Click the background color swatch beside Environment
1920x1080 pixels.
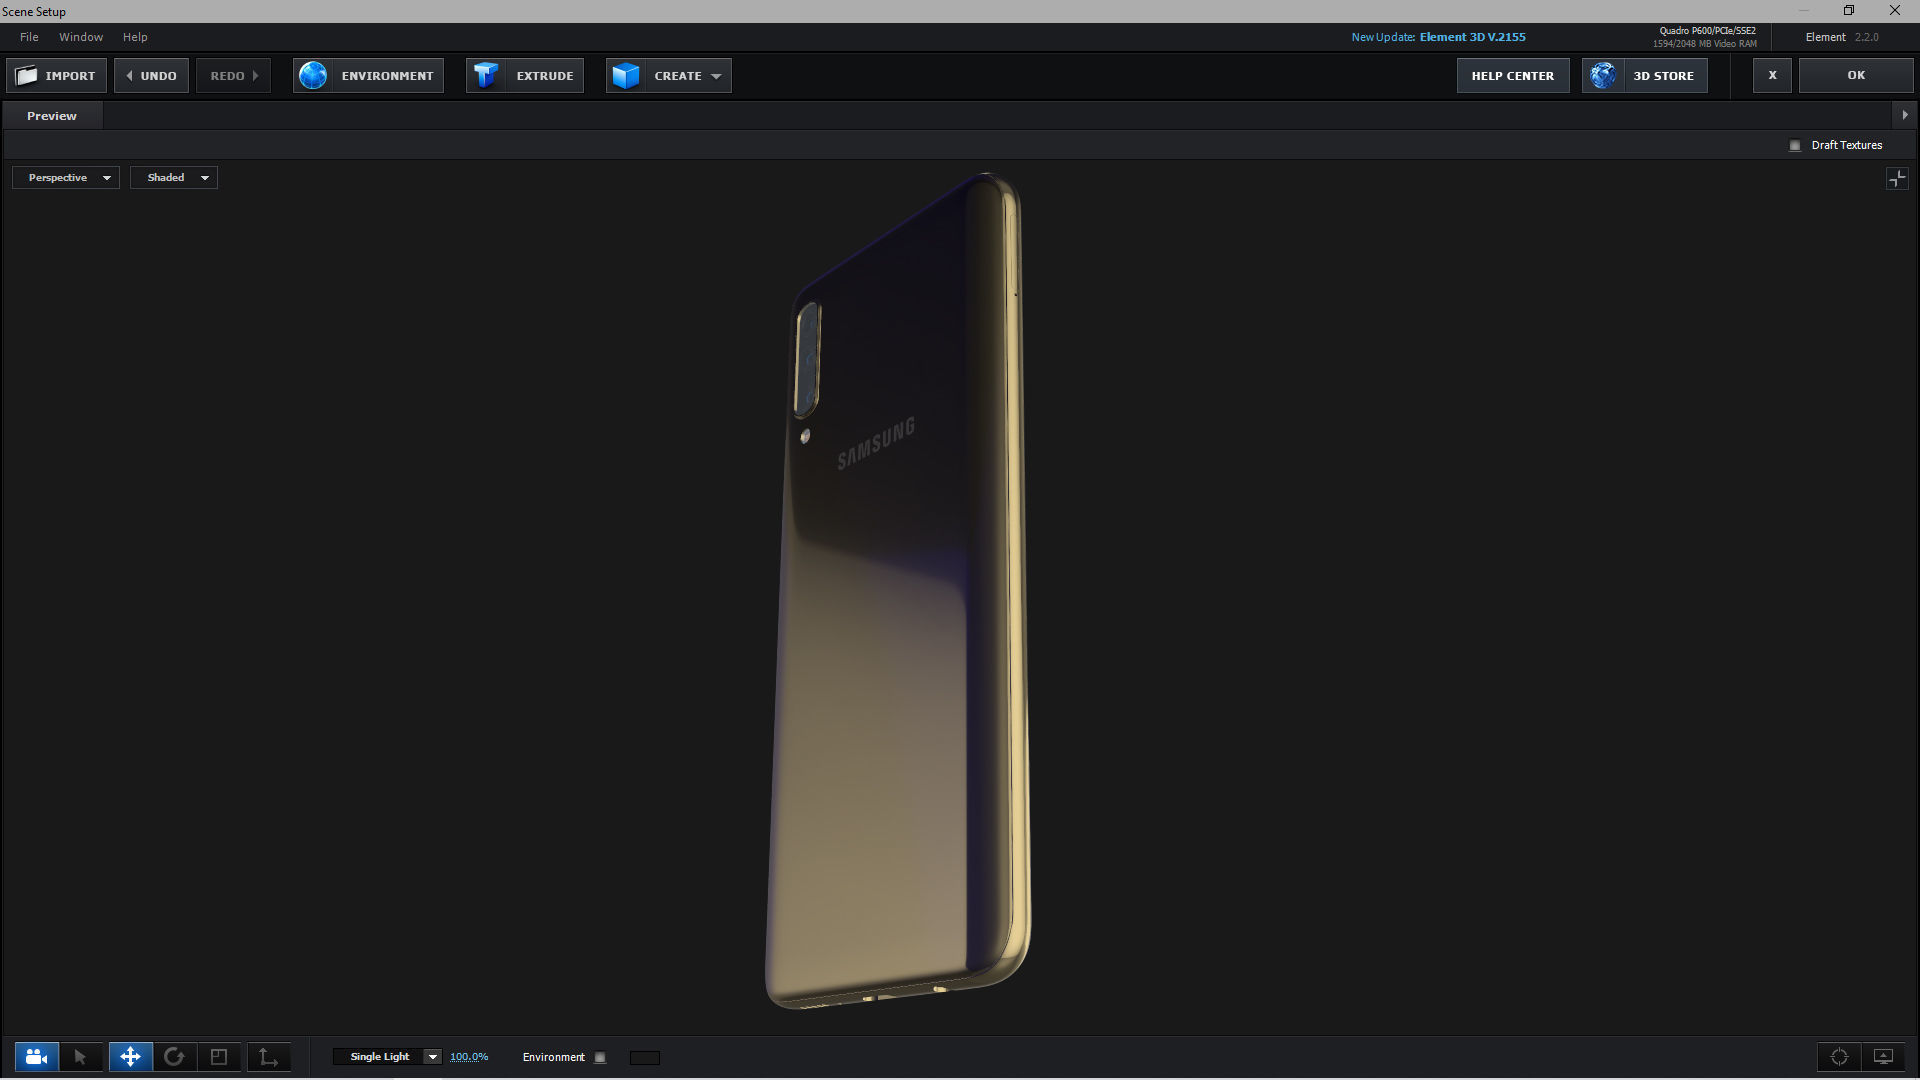[x=645, y=1058]
